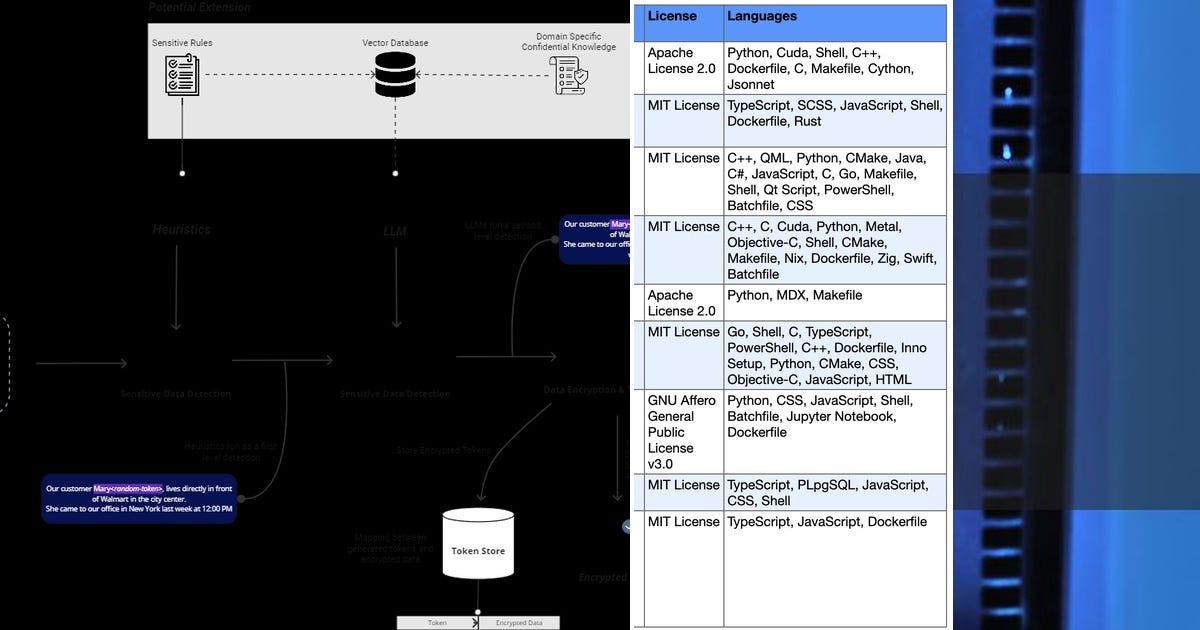
Task: Select the Languages column header
Action: pos(761,16)
